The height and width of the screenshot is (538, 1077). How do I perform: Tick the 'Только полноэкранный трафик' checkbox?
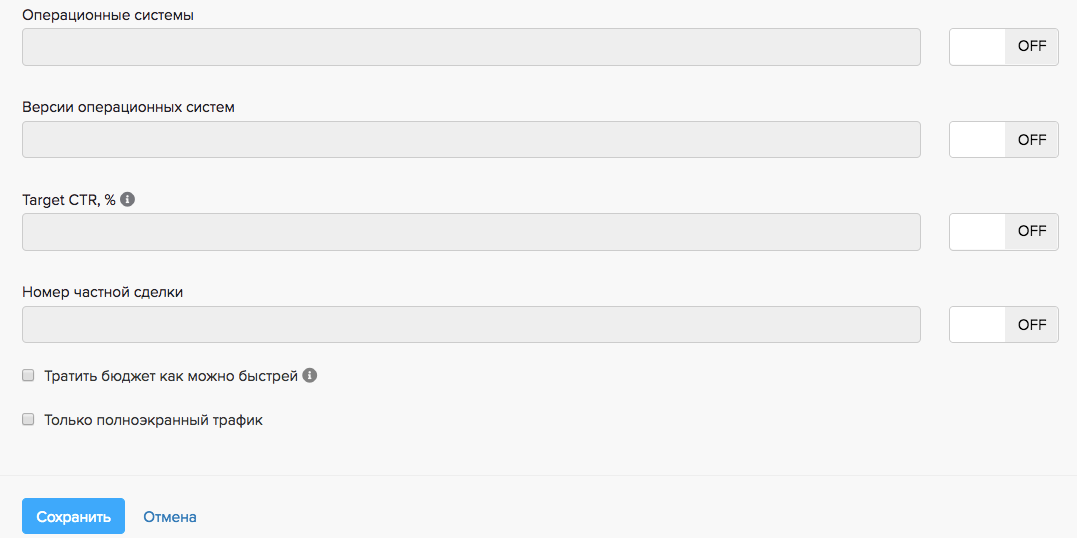tap(29, 420)
